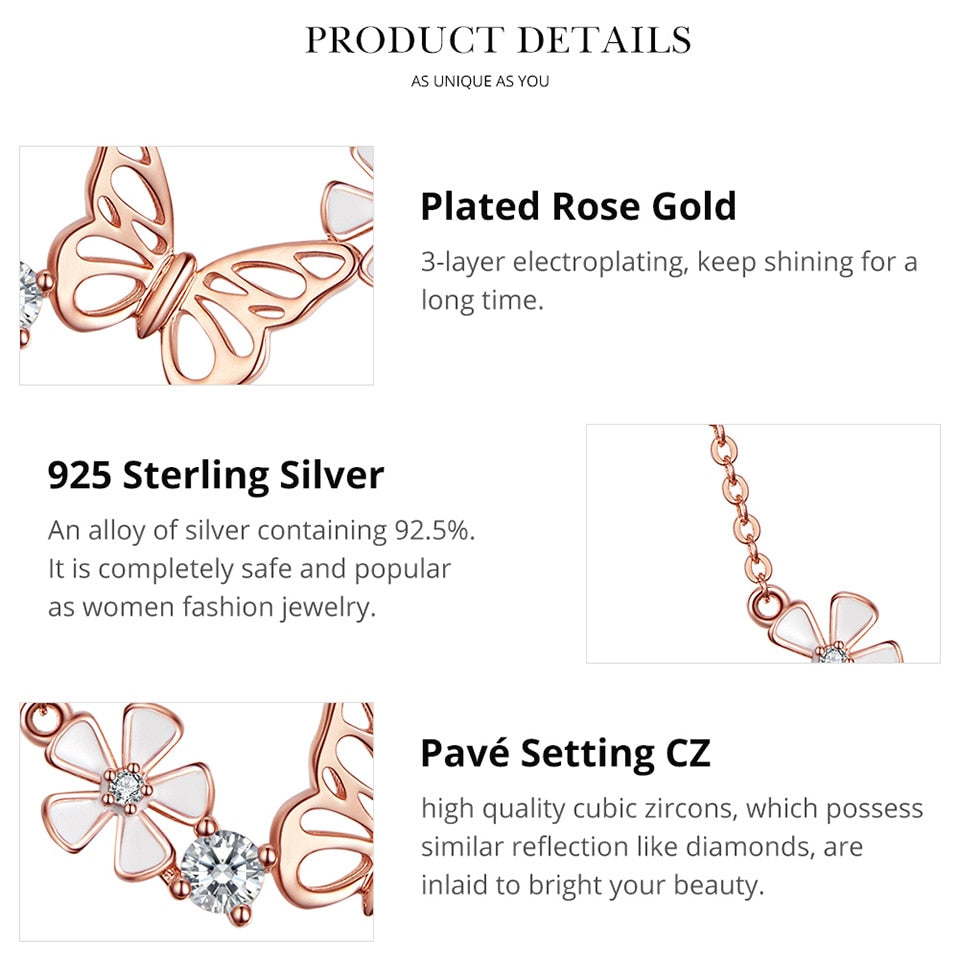This screenshot has width=960, height=960.
Task: Select the flower and zircon close-up image
Action: pyautogui.click(x=197, y=822)
